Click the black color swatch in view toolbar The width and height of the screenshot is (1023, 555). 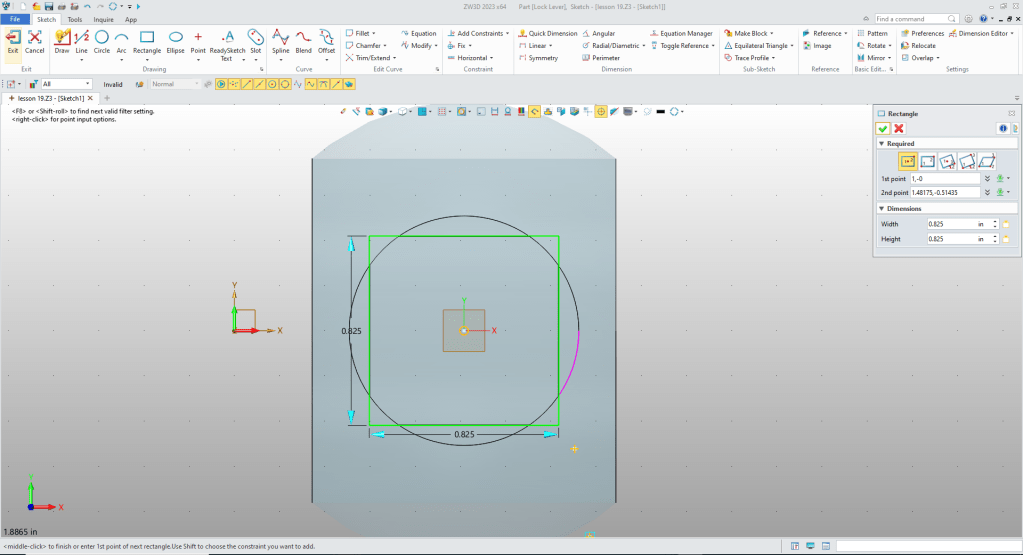click(660, 112)
